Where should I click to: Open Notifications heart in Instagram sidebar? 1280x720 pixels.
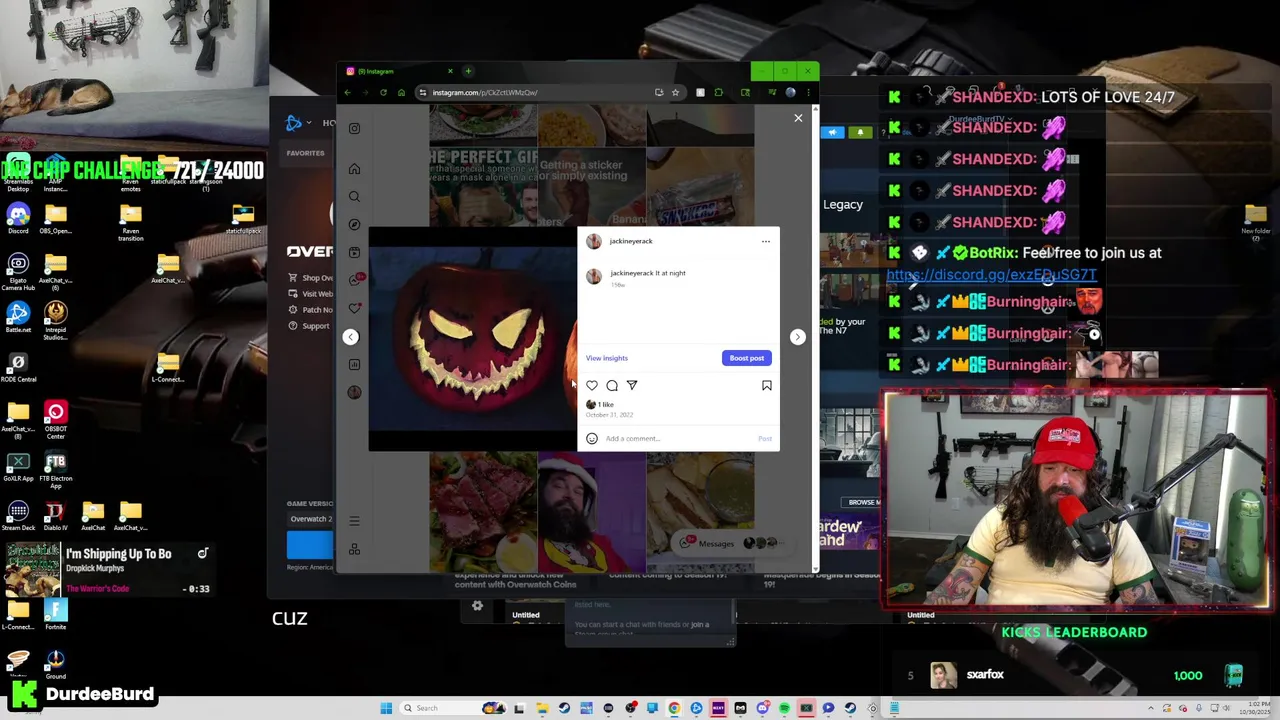coord(354,308)
